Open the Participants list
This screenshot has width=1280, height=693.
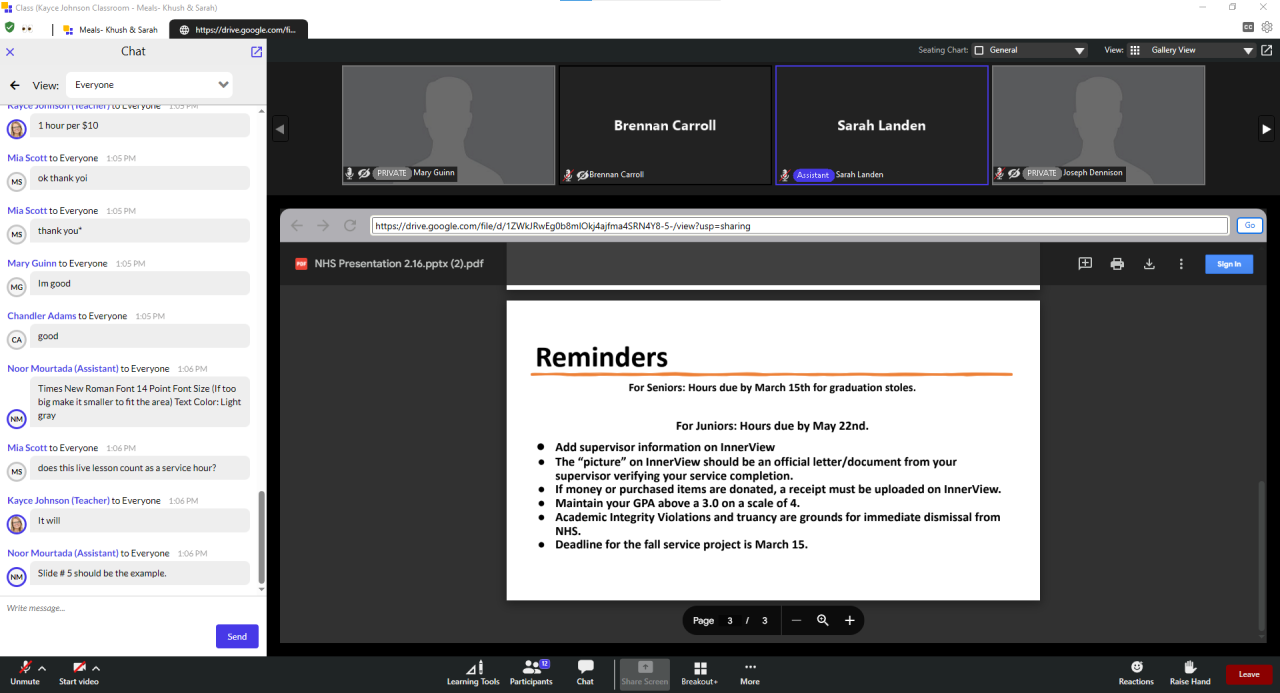[x=531, y=673]
